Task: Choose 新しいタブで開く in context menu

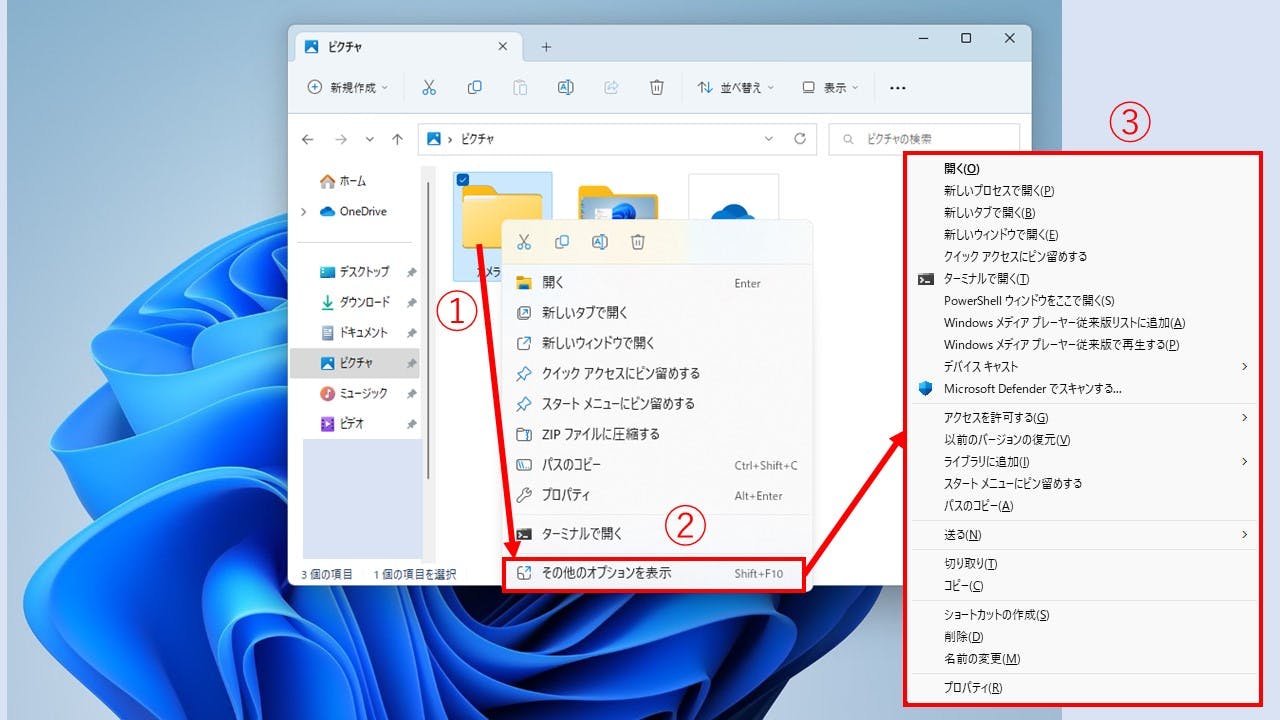Action: coord(656,313)
